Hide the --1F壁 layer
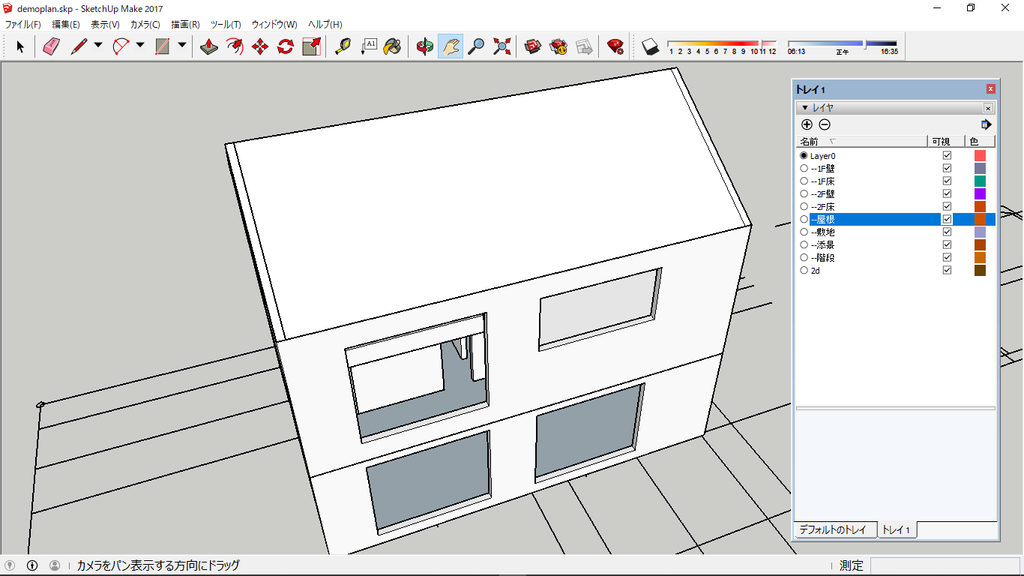 947,168
